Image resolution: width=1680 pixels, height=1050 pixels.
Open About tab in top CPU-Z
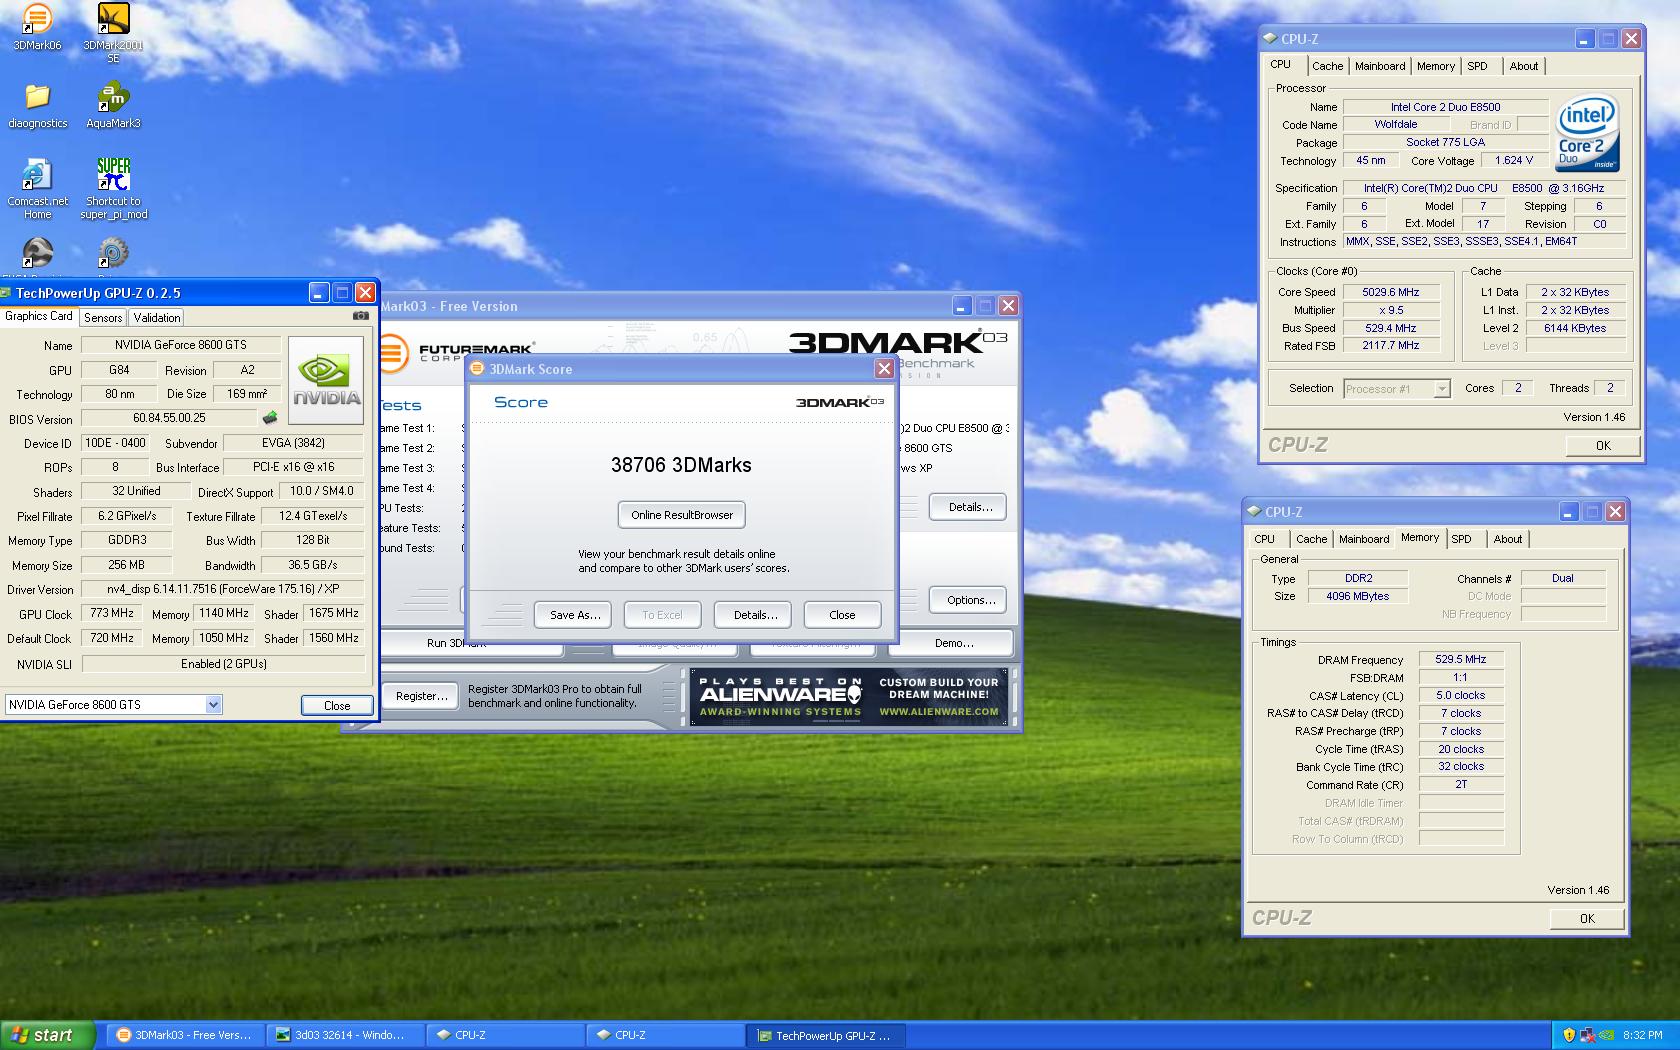pyautogui.click(x=1524, y=66)
